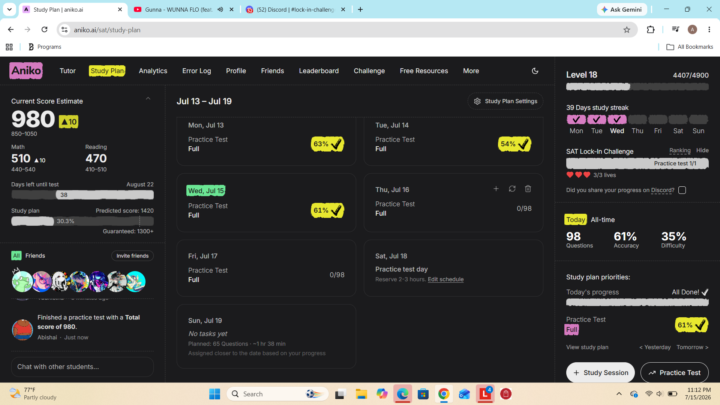Open the Analytics tab
This screenshot has height=405, width=720.
pyautogui.click(x=153, y=71)
